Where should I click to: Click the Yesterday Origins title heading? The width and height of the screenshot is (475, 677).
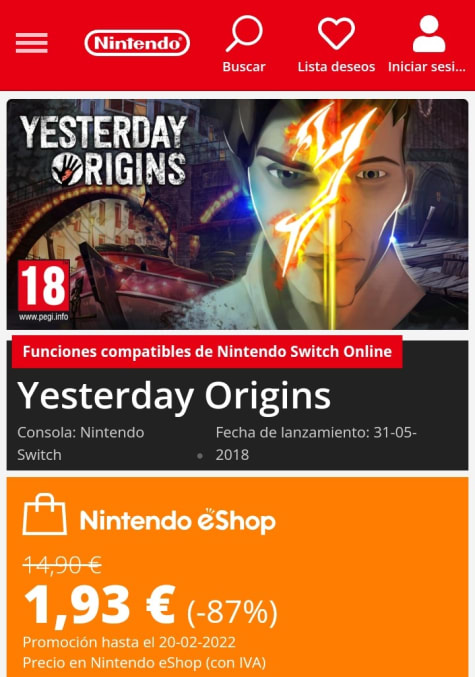(174, 396)
